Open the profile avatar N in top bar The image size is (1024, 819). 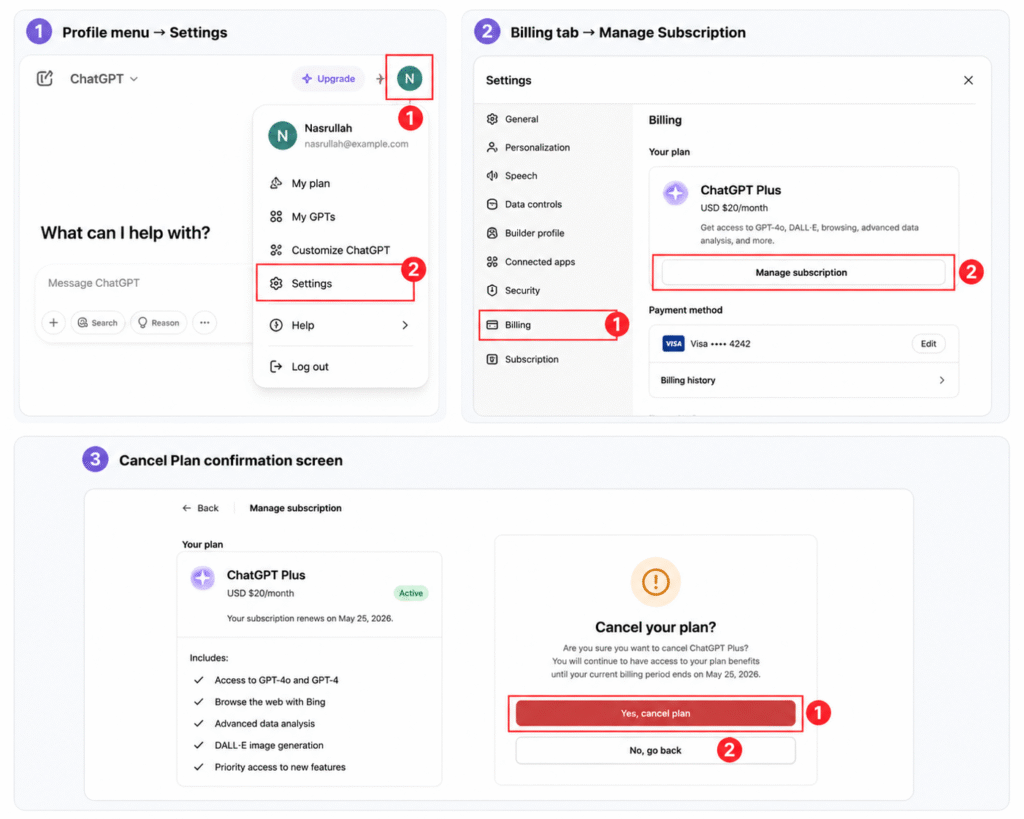pos(409,78)
